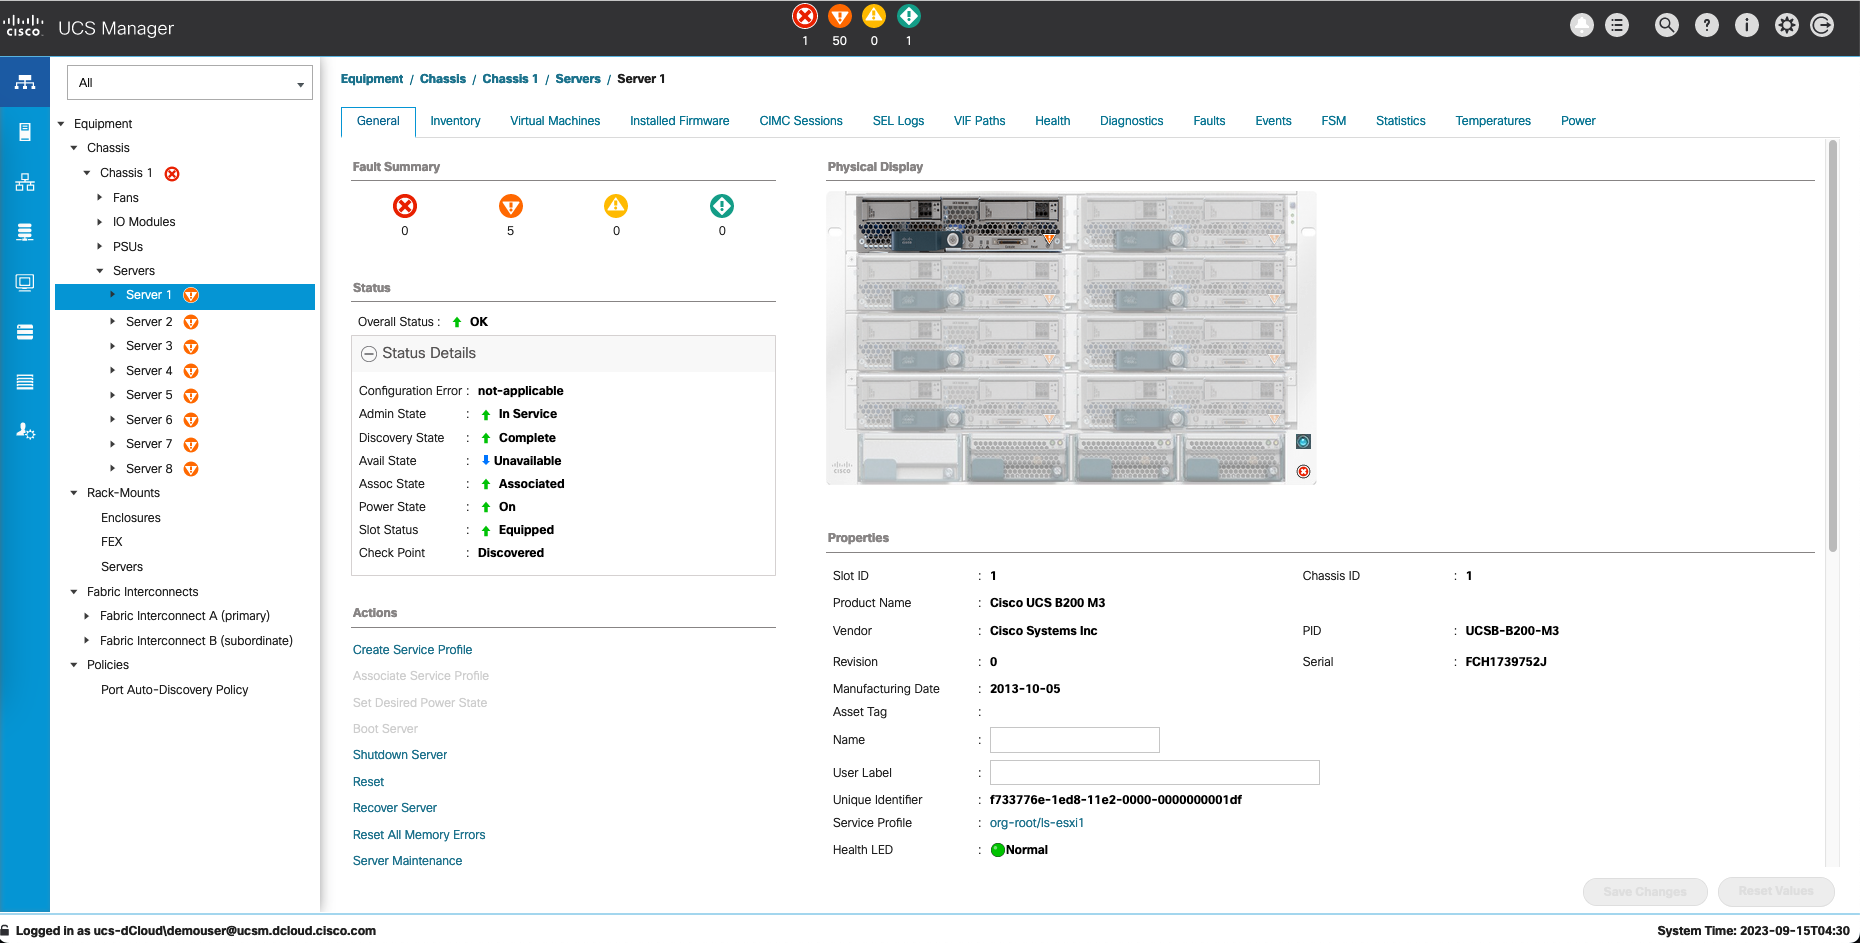Open the Installed Firmware tab

pyautogui.click(x=679, y=121)
